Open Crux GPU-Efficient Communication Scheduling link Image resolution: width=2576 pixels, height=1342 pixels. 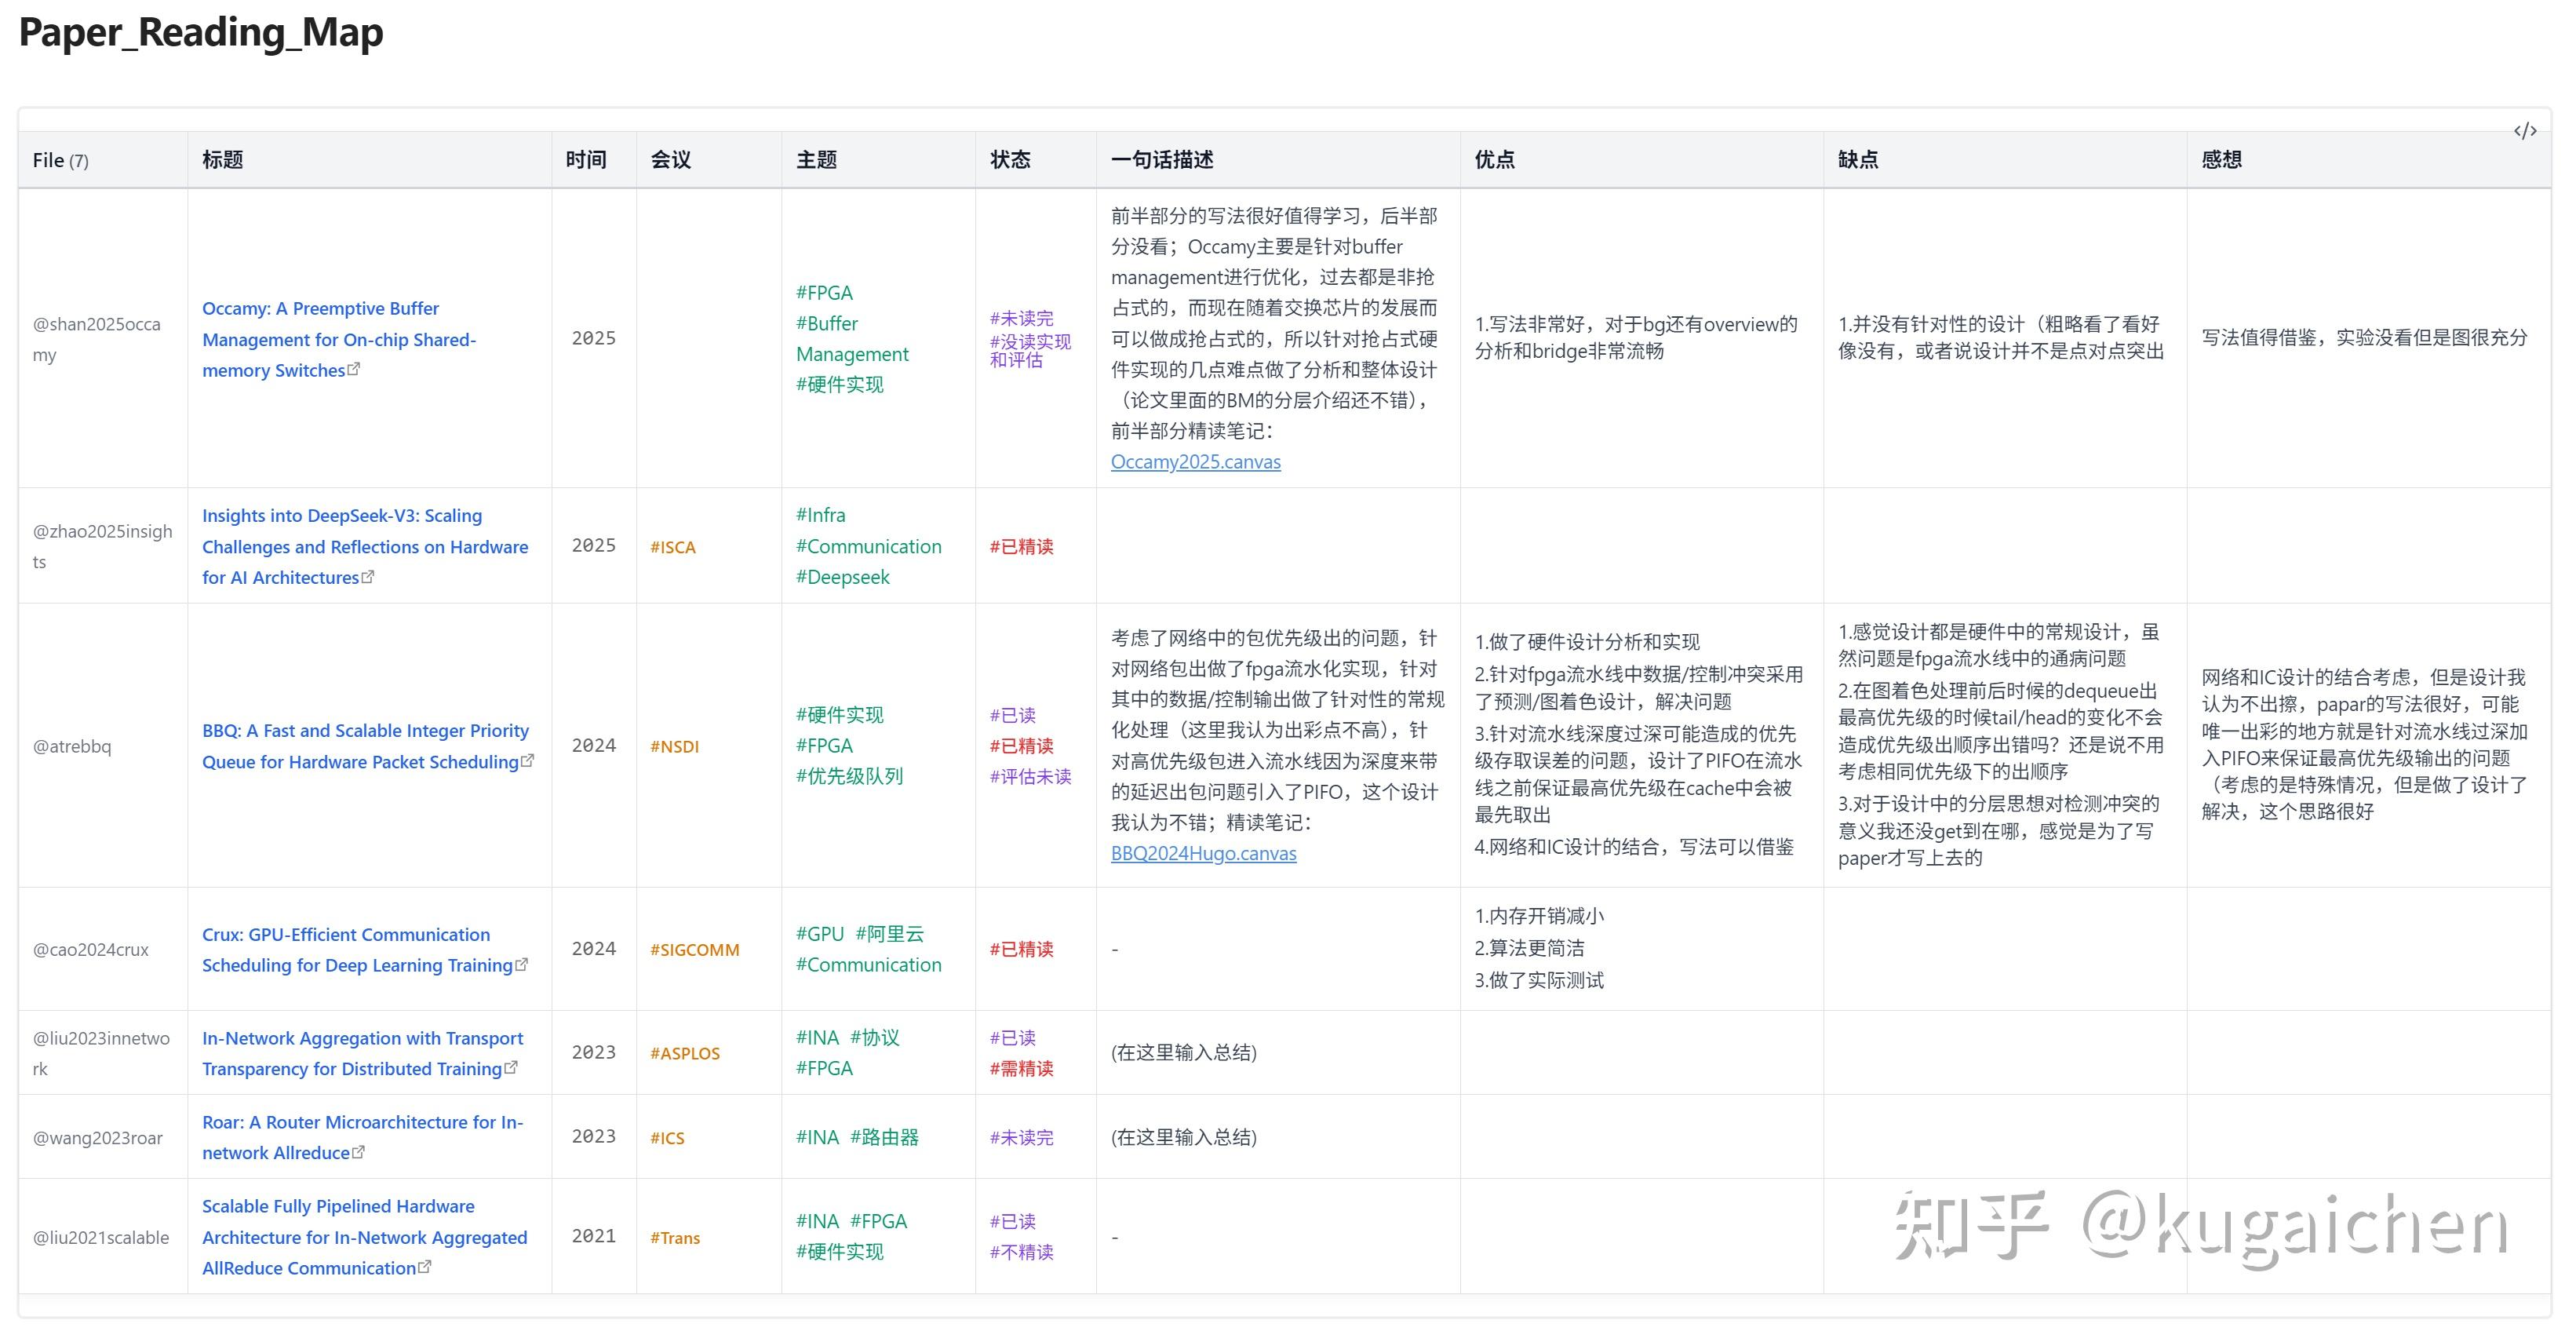pos(357,950)
